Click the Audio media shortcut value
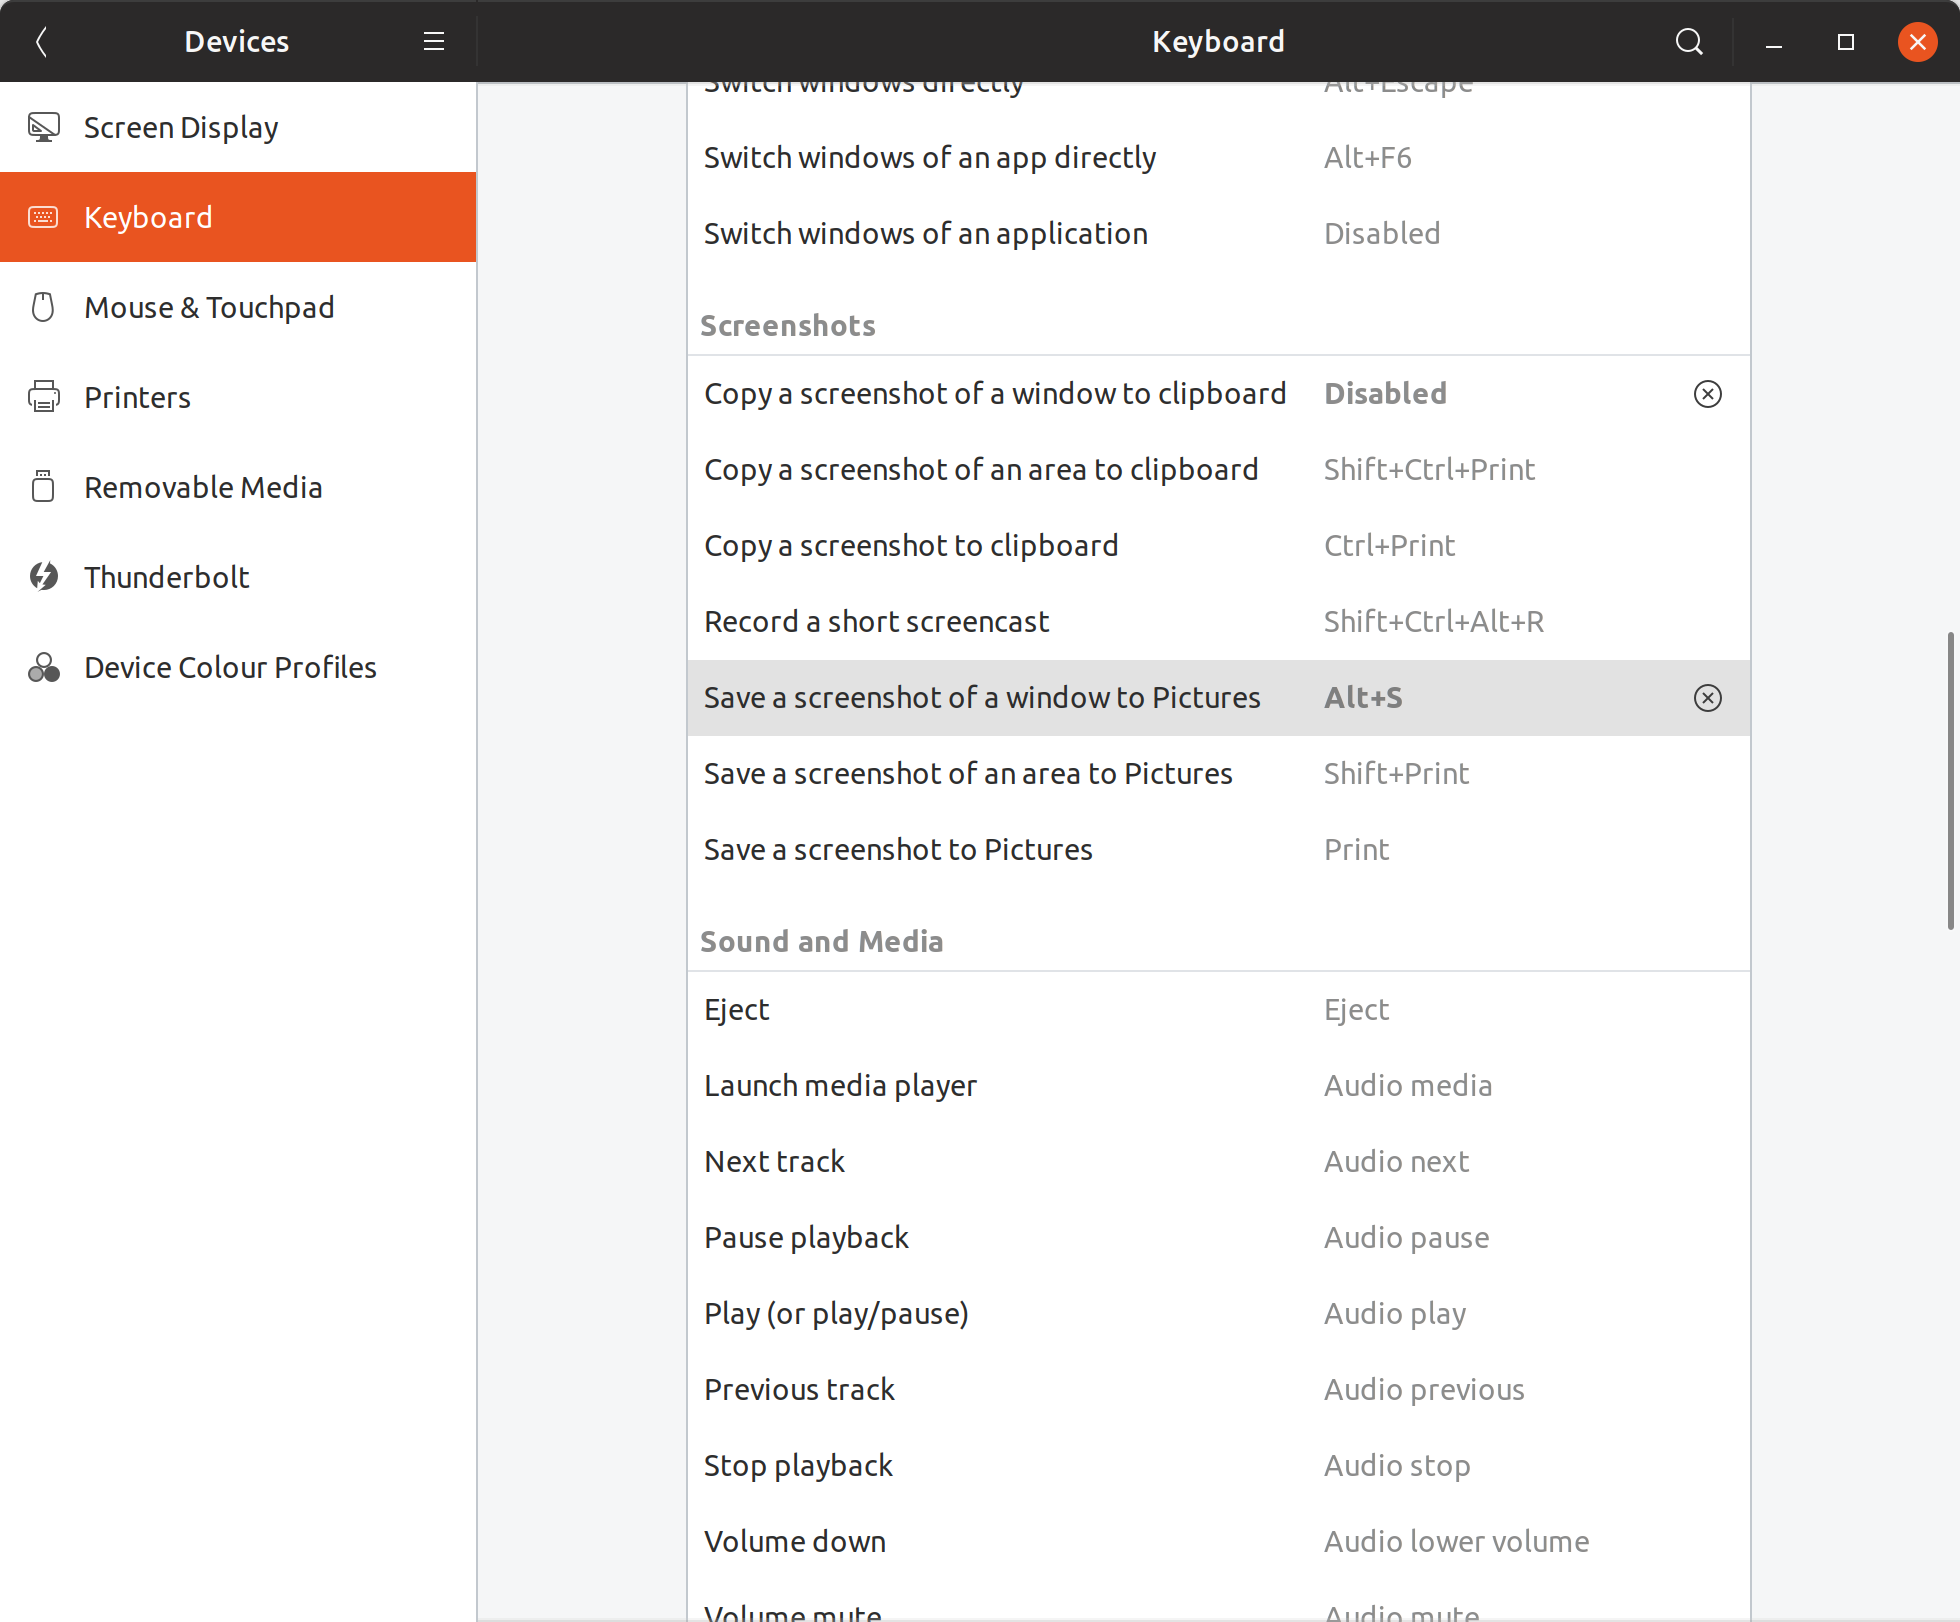1960x1622 pixels. pyautogui.click(x=1408, y=1086)
